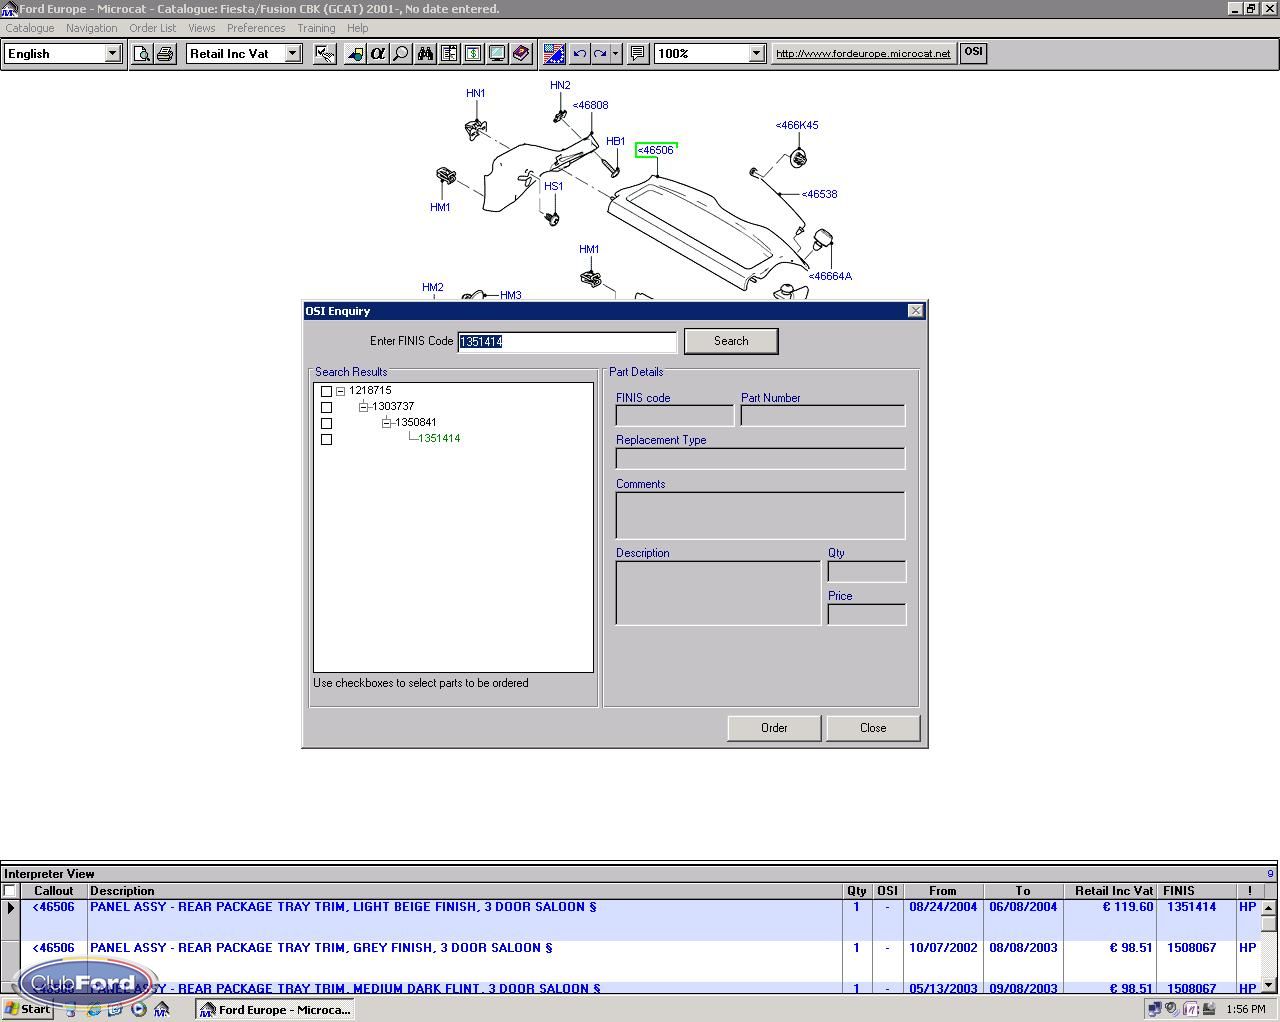Open the 100% zoom dropdown
Image resolution: width=1280 pixels, height=1022 pixels.
[756, 54]
